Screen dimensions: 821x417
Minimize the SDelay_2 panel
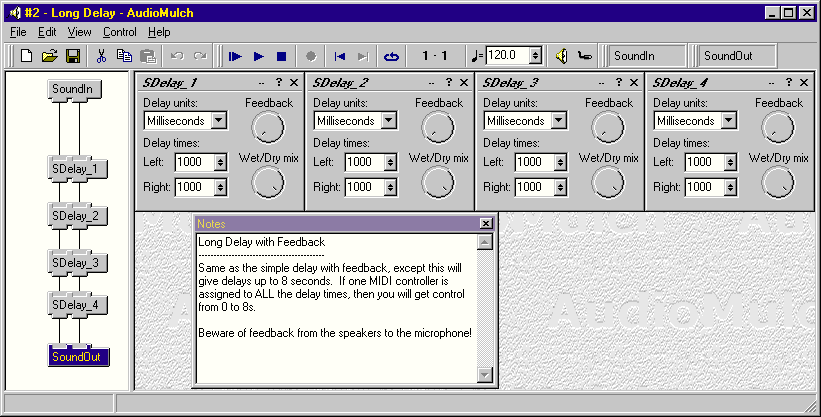coord(431,83)
